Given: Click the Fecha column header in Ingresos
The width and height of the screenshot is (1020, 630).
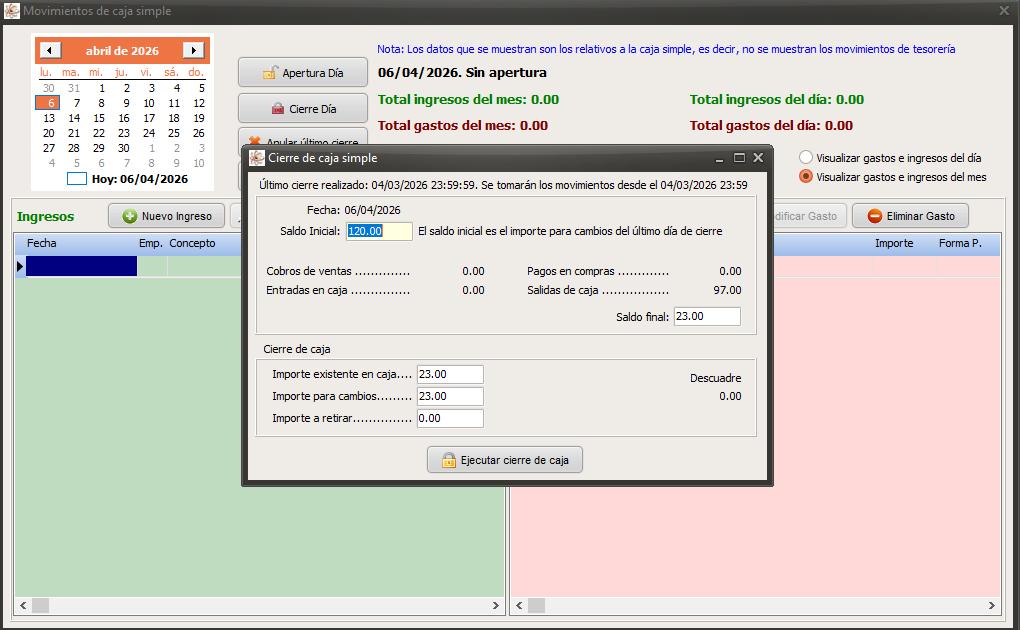Looking at the screenshot, I should pyautogui.click(x=42, y=243).
